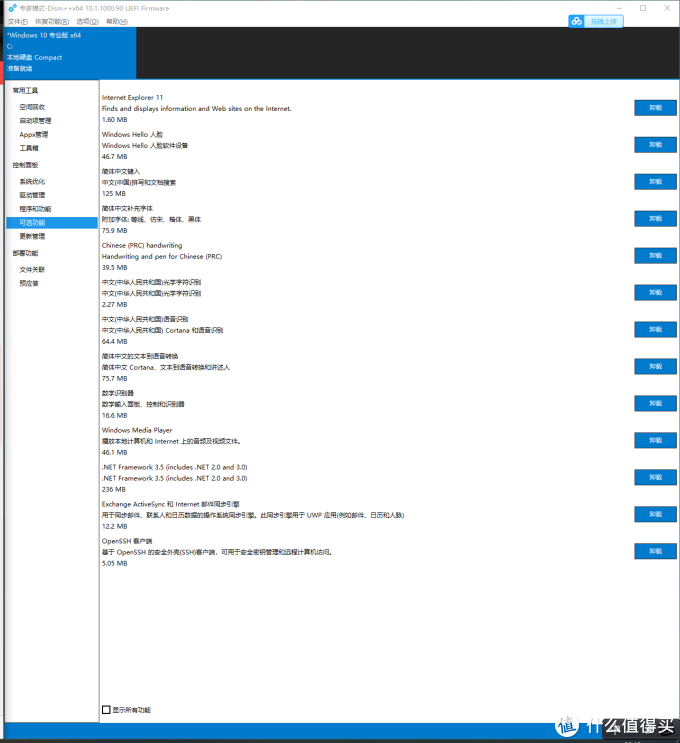Select the Internet Explorer 11 feature title

click(x=132, y=97)
